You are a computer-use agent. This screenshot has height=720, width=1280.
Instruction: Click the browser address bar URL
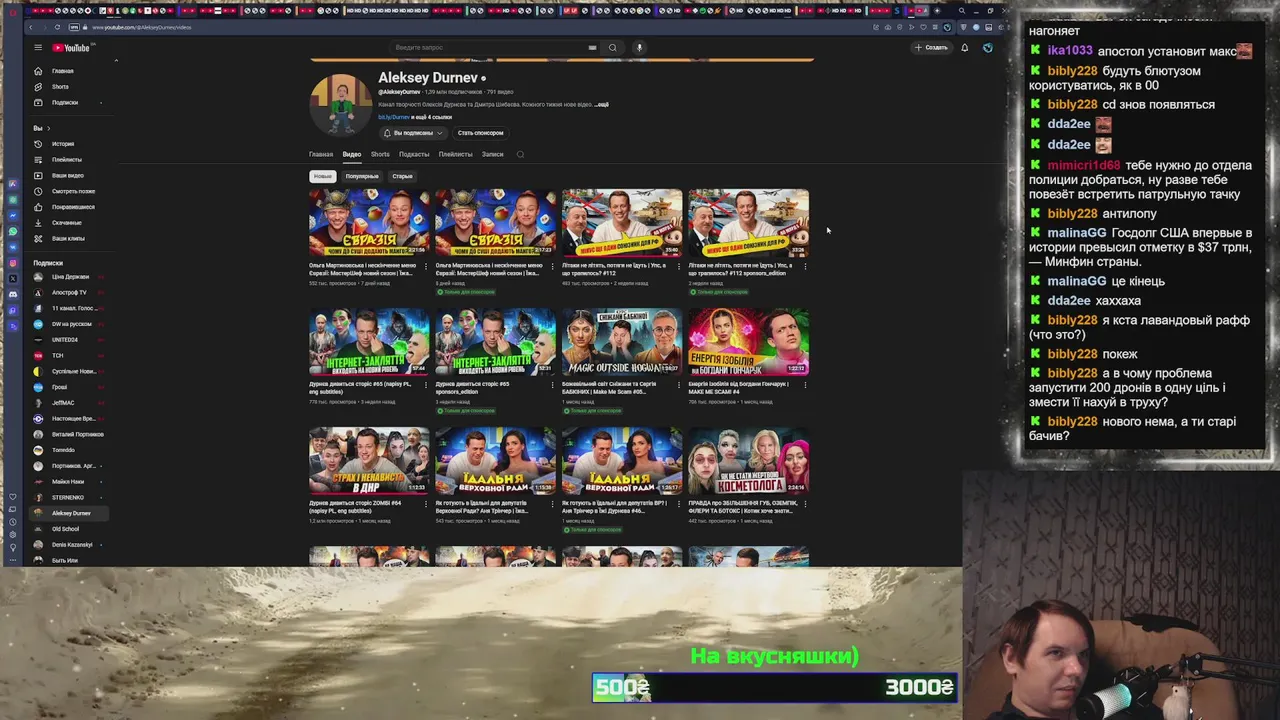142,27
